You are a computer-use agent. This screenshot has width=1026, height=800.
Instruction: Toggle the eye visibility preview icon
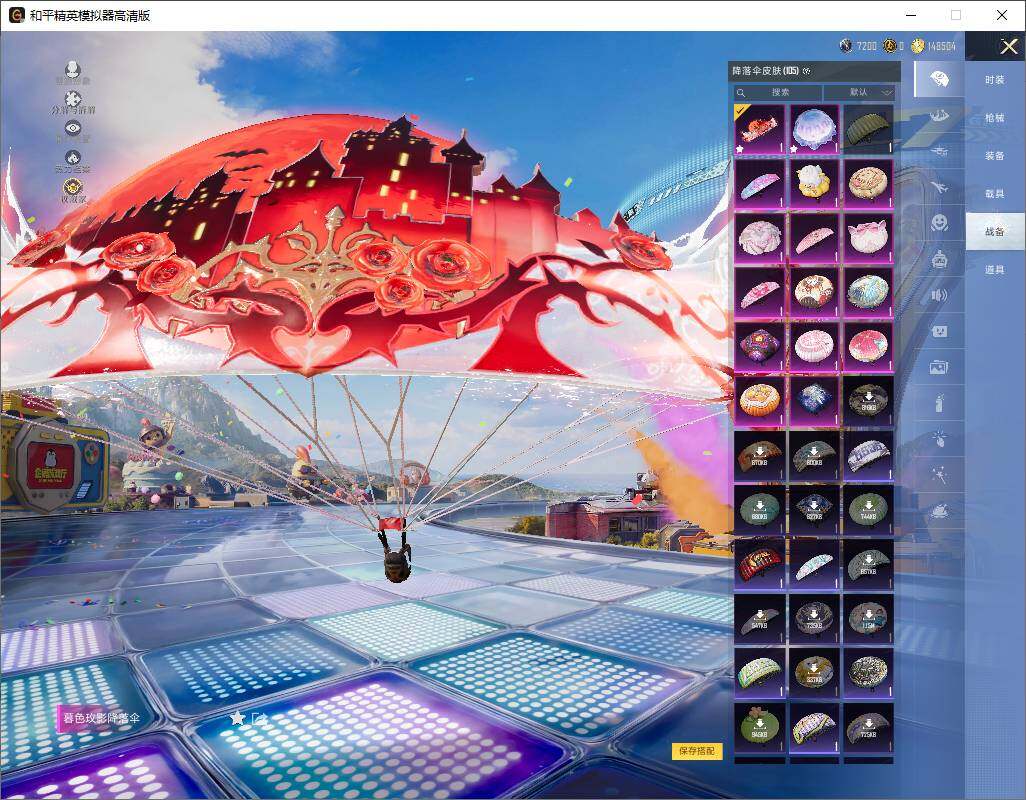pos(72,128)
